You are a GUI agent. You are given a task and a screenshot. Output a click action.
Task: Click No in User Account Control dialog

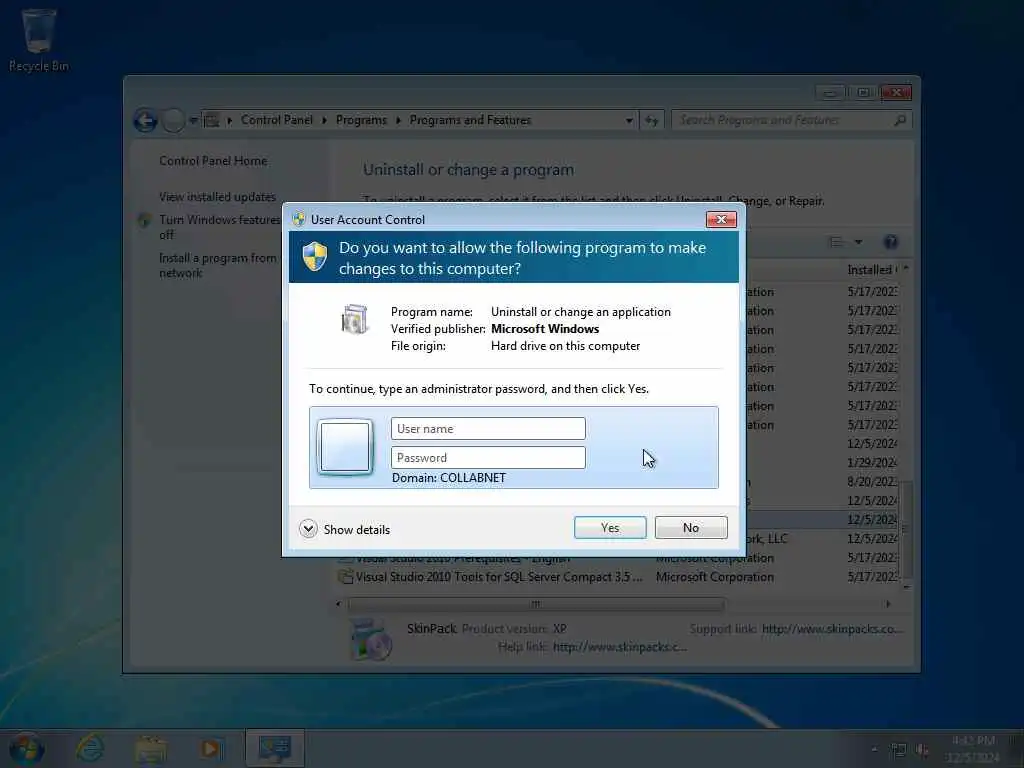pos(691,528)
